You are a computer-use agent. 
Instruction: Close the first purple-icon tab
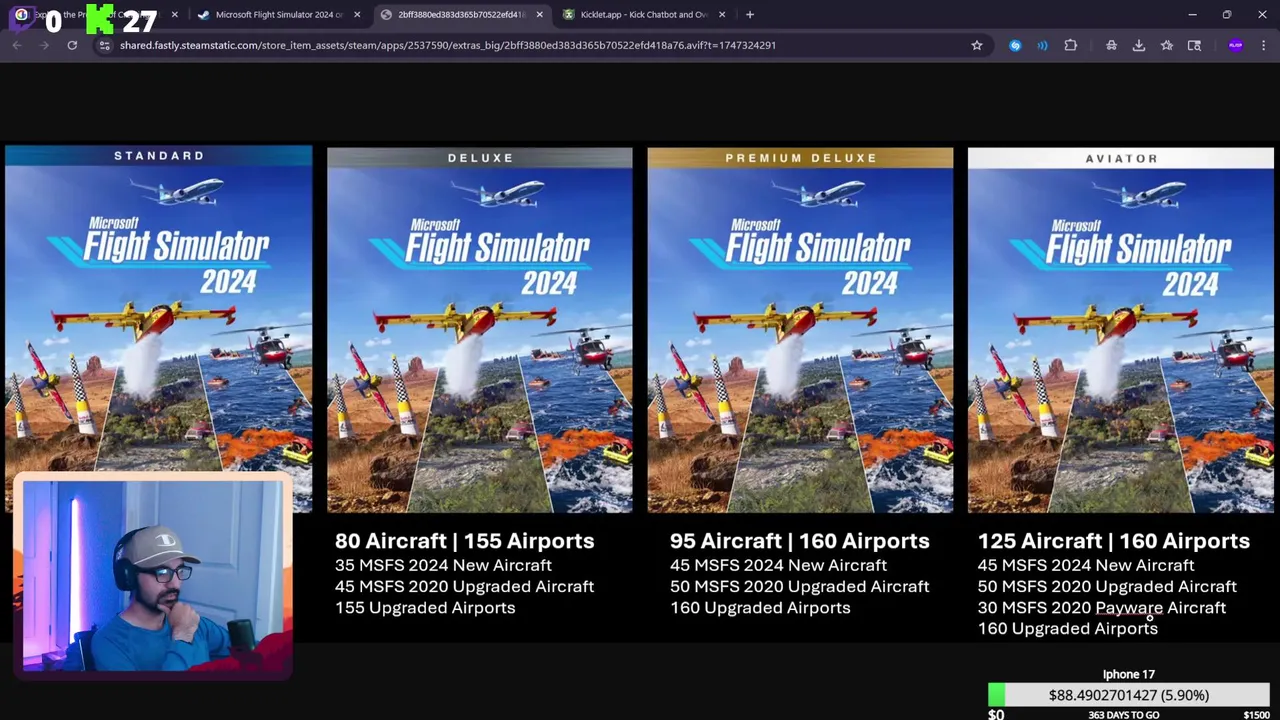[175, 14]
